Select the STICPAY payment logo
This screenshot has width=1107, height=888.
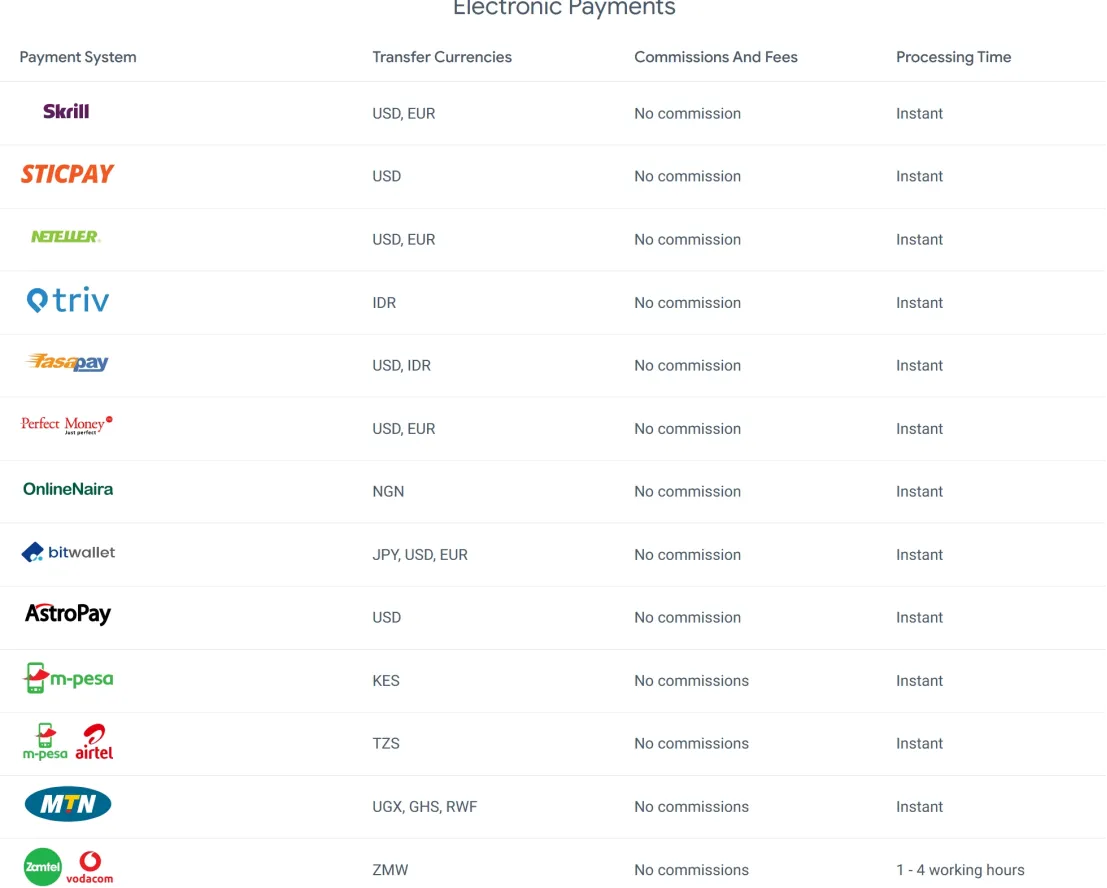click(x=68, y=174)
